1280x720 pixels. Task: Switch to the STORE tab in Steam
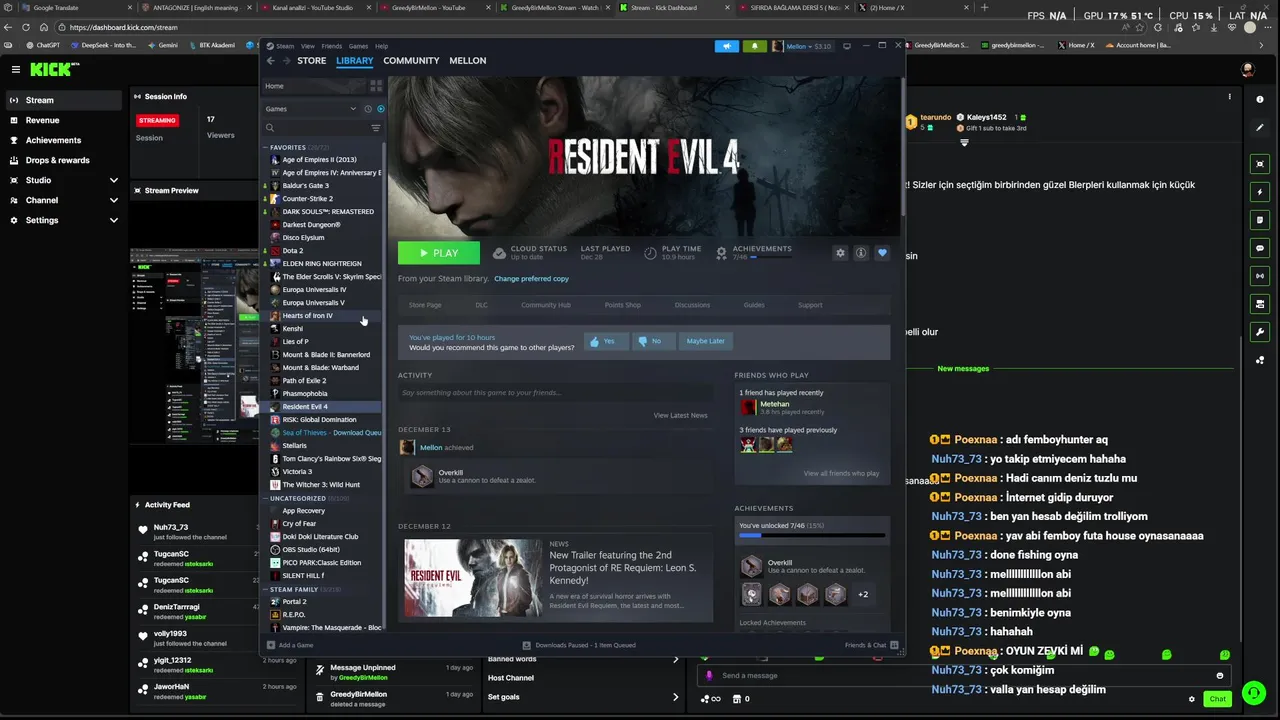[312, 61]
